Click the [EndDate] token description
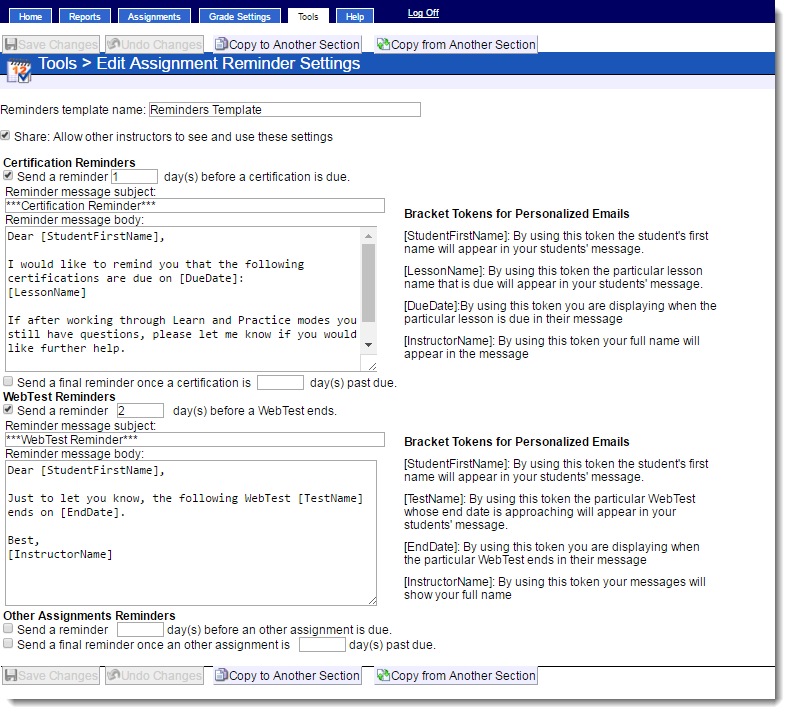The image size is (790, 714). click(551, 553)
